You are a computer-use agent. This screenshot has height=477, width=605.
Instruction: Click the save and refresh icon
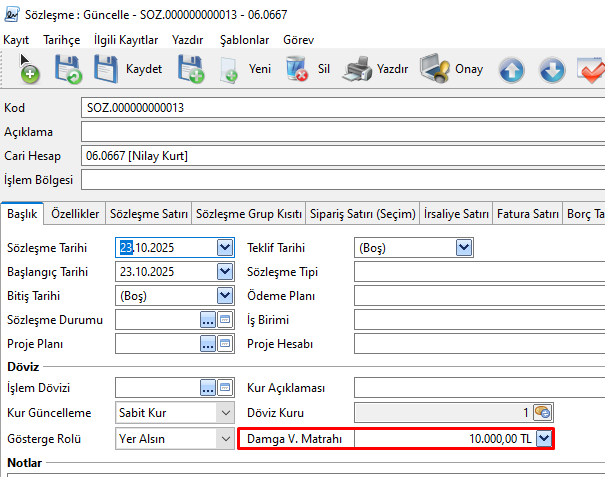68,69
